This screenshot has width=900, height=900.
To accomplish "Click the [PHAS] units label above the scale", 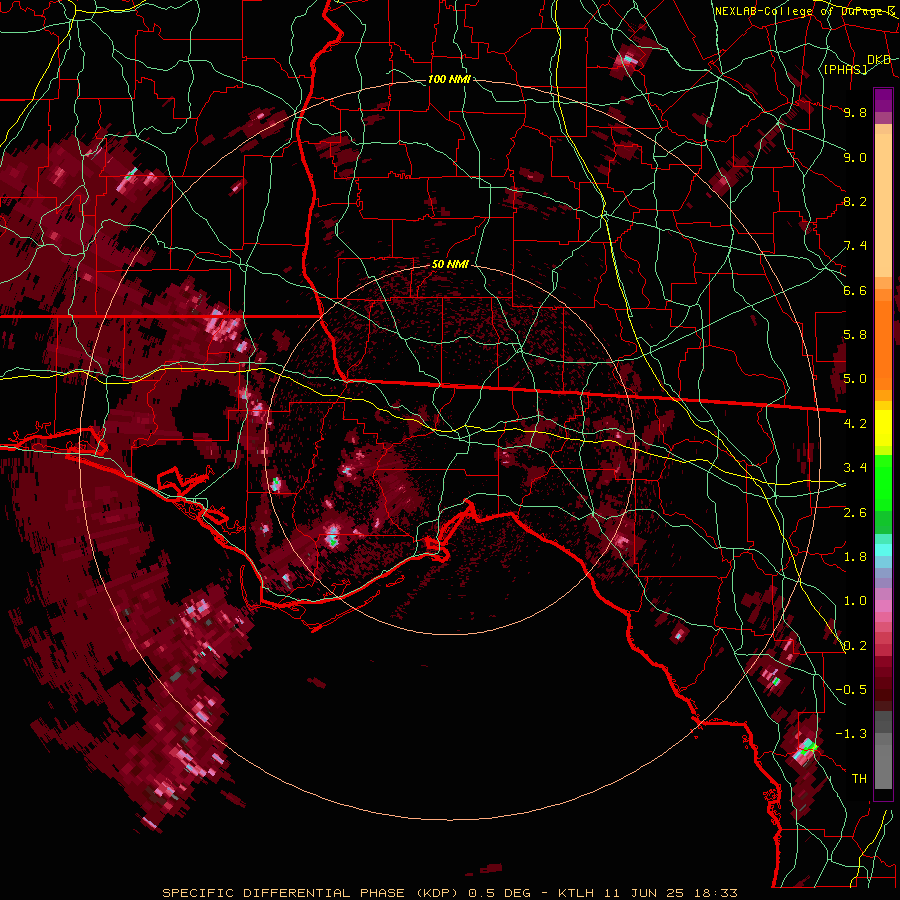I will point(845,69).
